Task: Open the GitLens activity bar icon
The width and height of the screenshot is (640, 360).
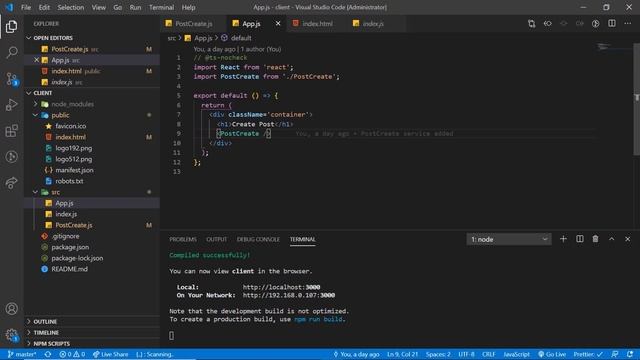Action: pos(11,157)
